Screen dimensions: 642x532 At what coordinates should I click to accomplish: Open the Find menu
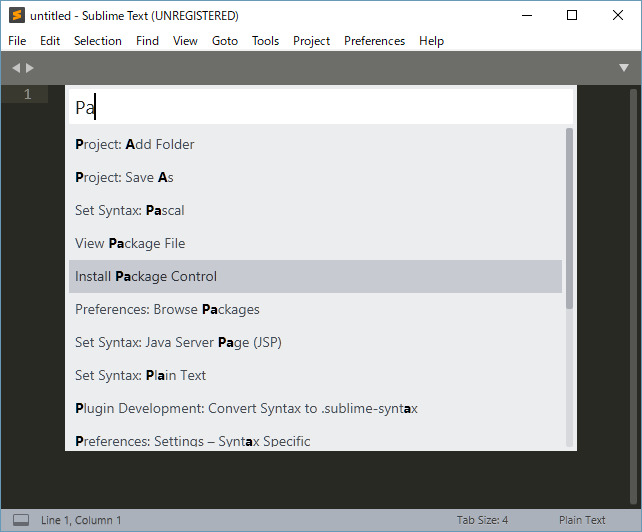coord(147,41)
